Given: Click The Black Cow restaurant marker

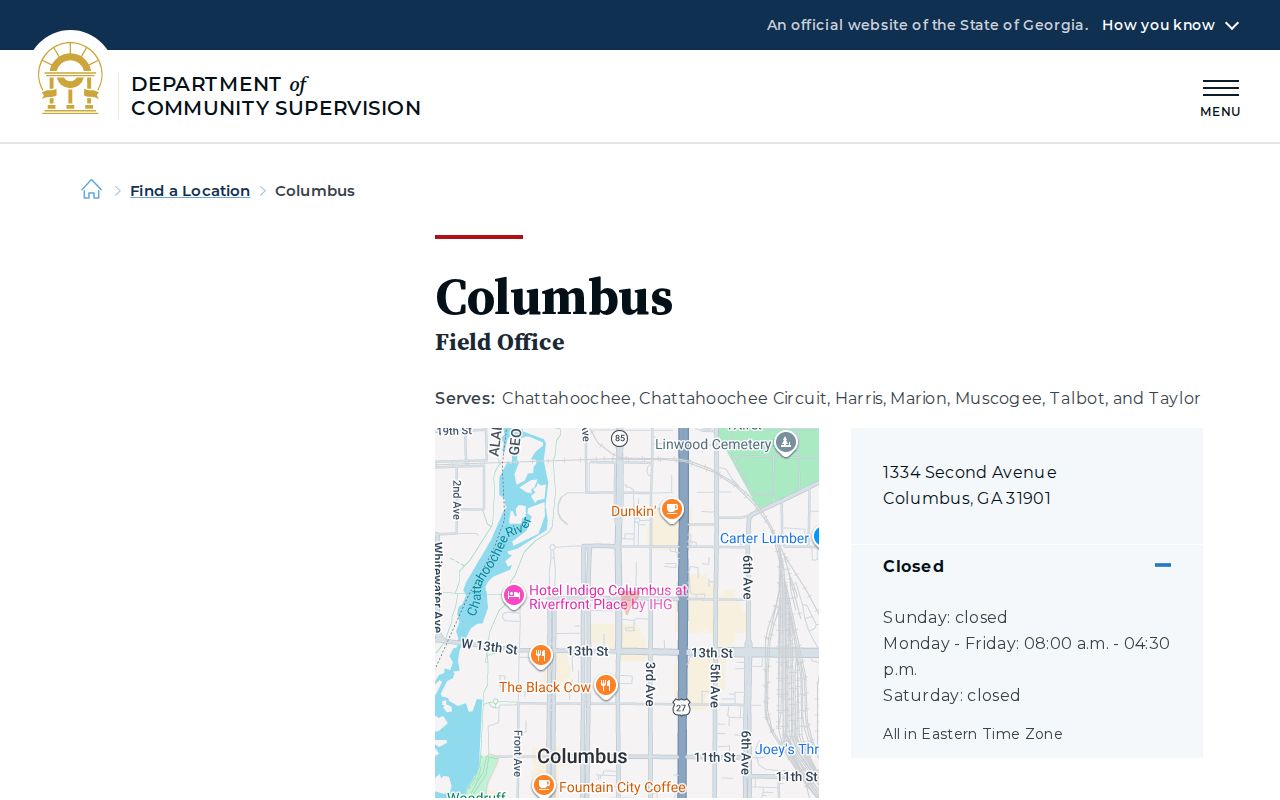Looking at the screenshot, I should pos(605,686).
